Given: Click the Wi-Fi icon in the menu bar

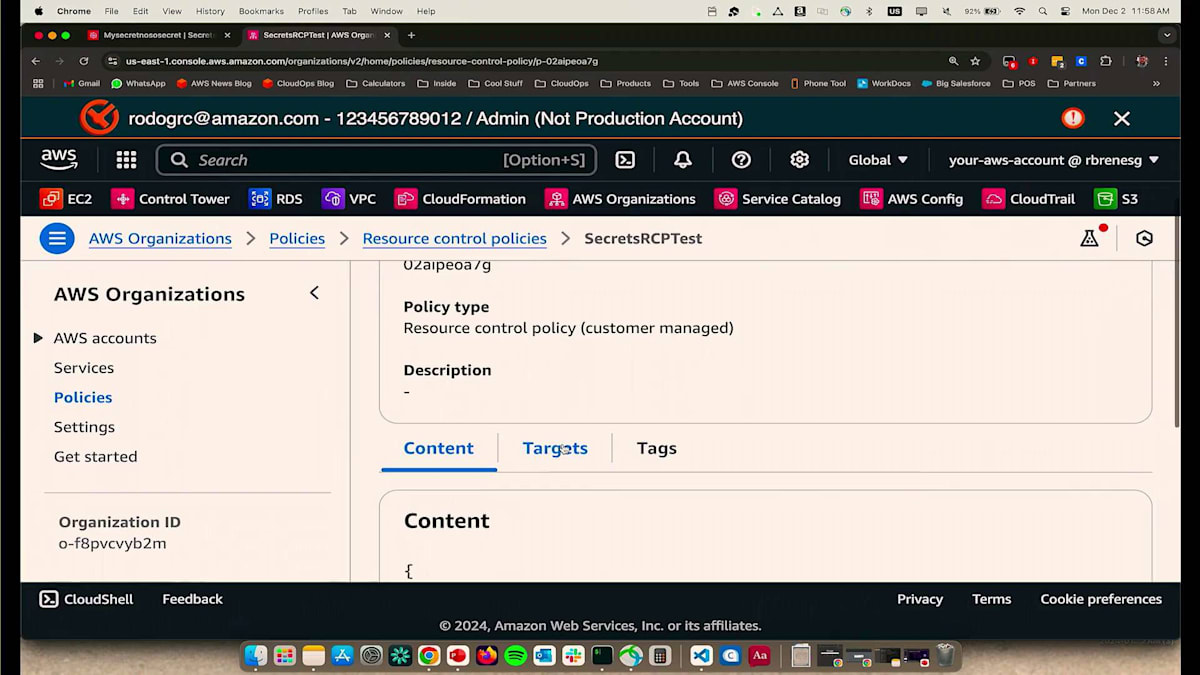Looking at the screenshot, I should tap(1019, 11).
